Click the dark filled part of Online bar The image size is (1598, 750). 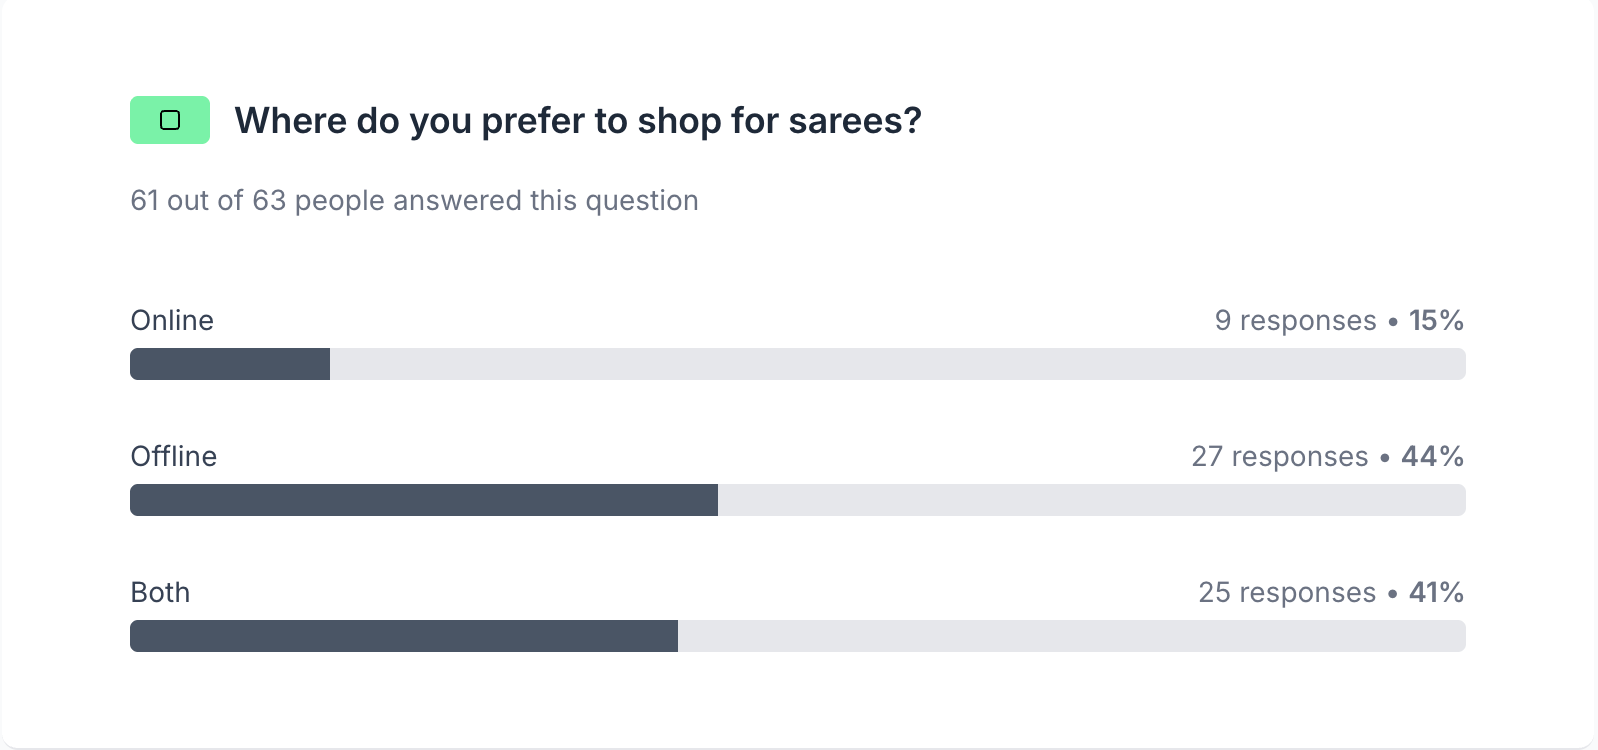click(x=230, y=364)
